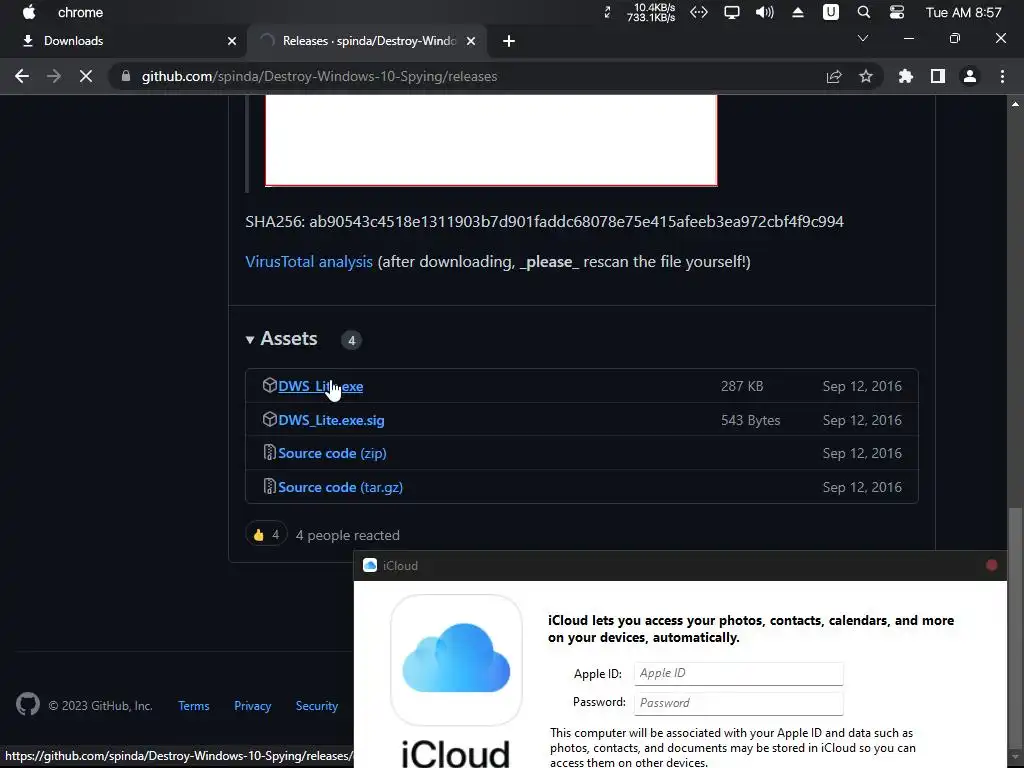This screenshot has height=768, width=1024.
Task: Click the 287 KB size text
Action: (742, 386)
